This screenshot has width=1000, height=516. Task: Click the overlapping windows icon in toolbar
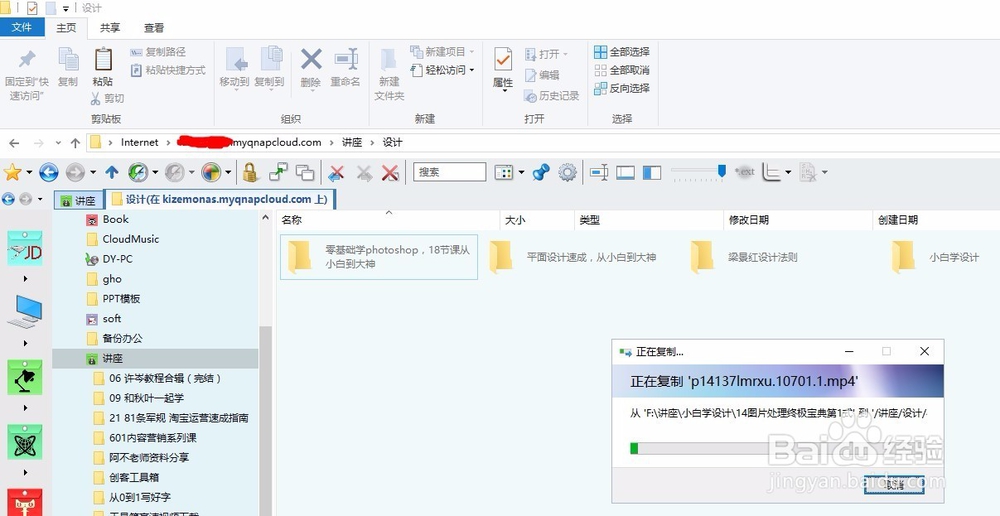click(305, 172)
